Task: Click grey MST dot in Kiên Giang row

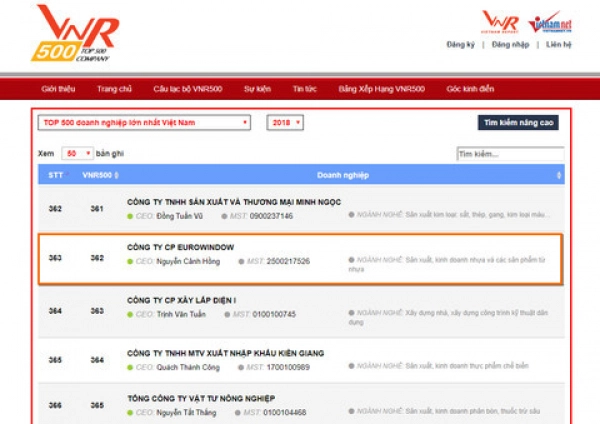Action: [241, 367]
